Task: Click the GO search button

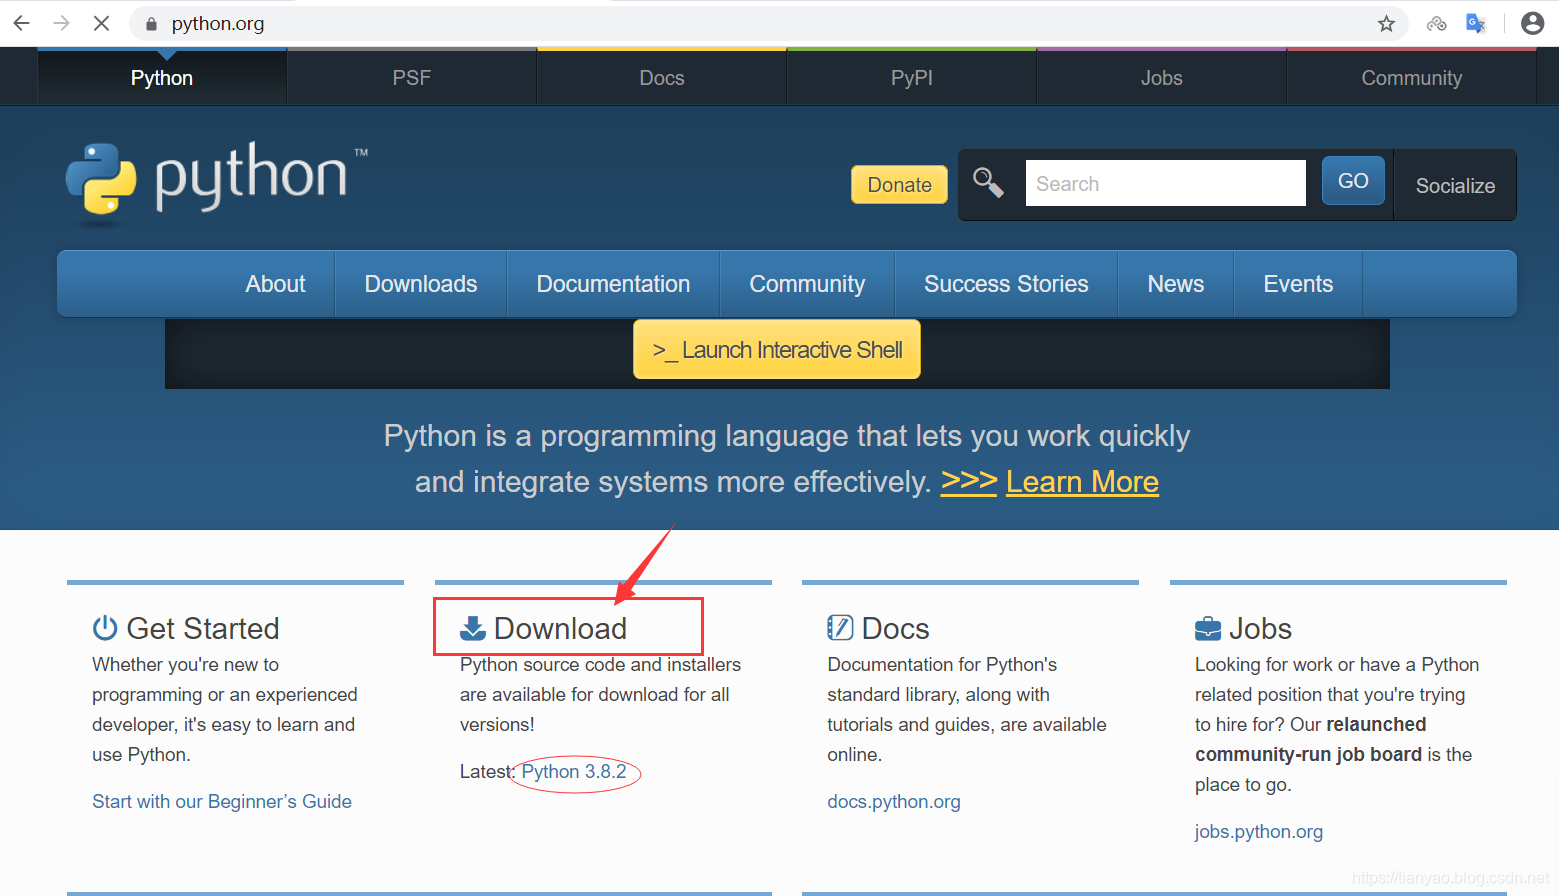Action: tap(1353, 181)
